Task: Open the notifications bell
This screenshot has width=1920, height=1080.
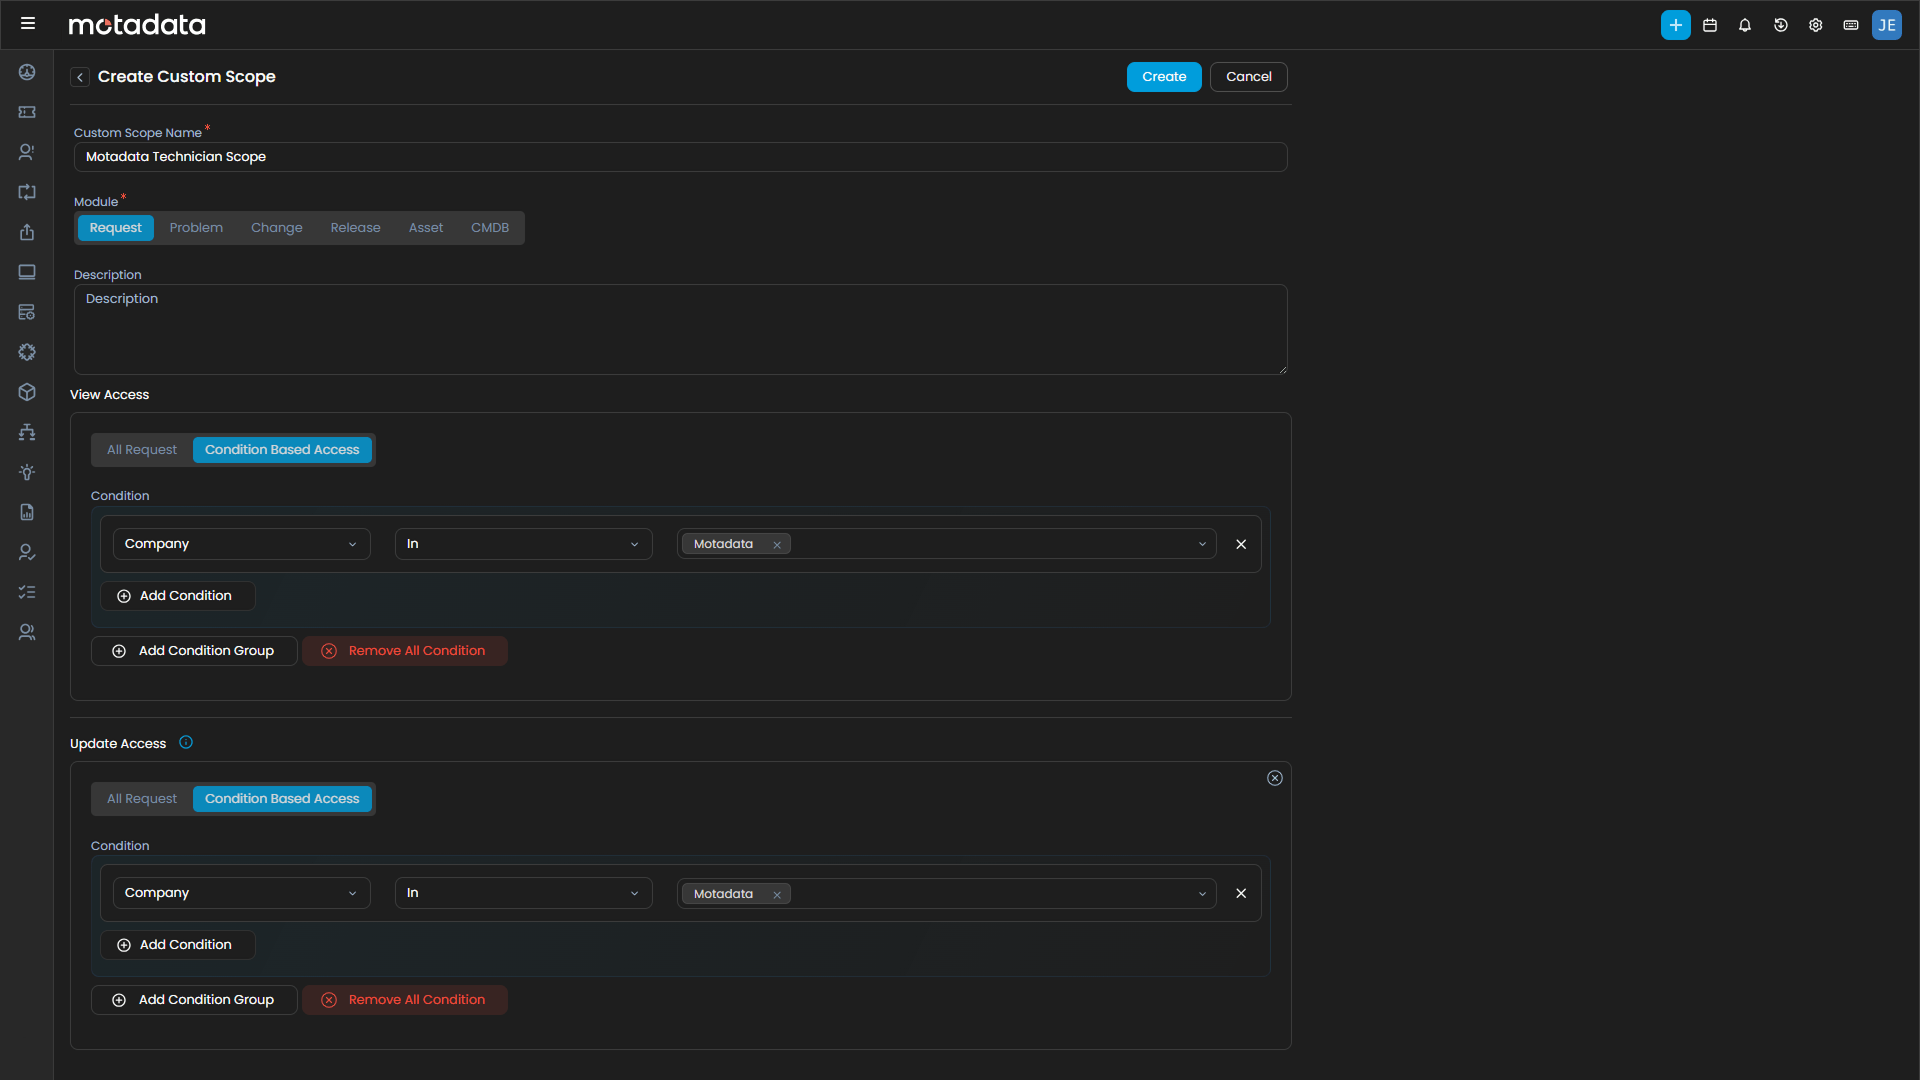Action: [x=1745, y=25]
